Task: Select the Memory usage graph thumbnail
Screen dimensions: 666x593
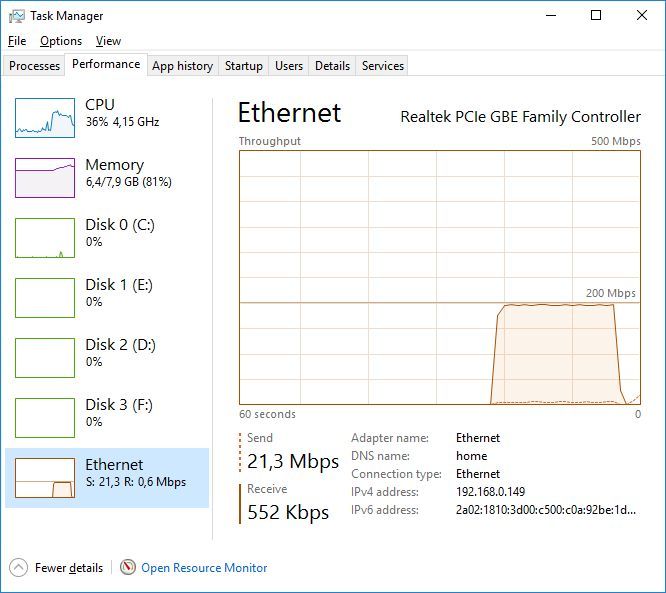Action: click(x=45, y=178)
